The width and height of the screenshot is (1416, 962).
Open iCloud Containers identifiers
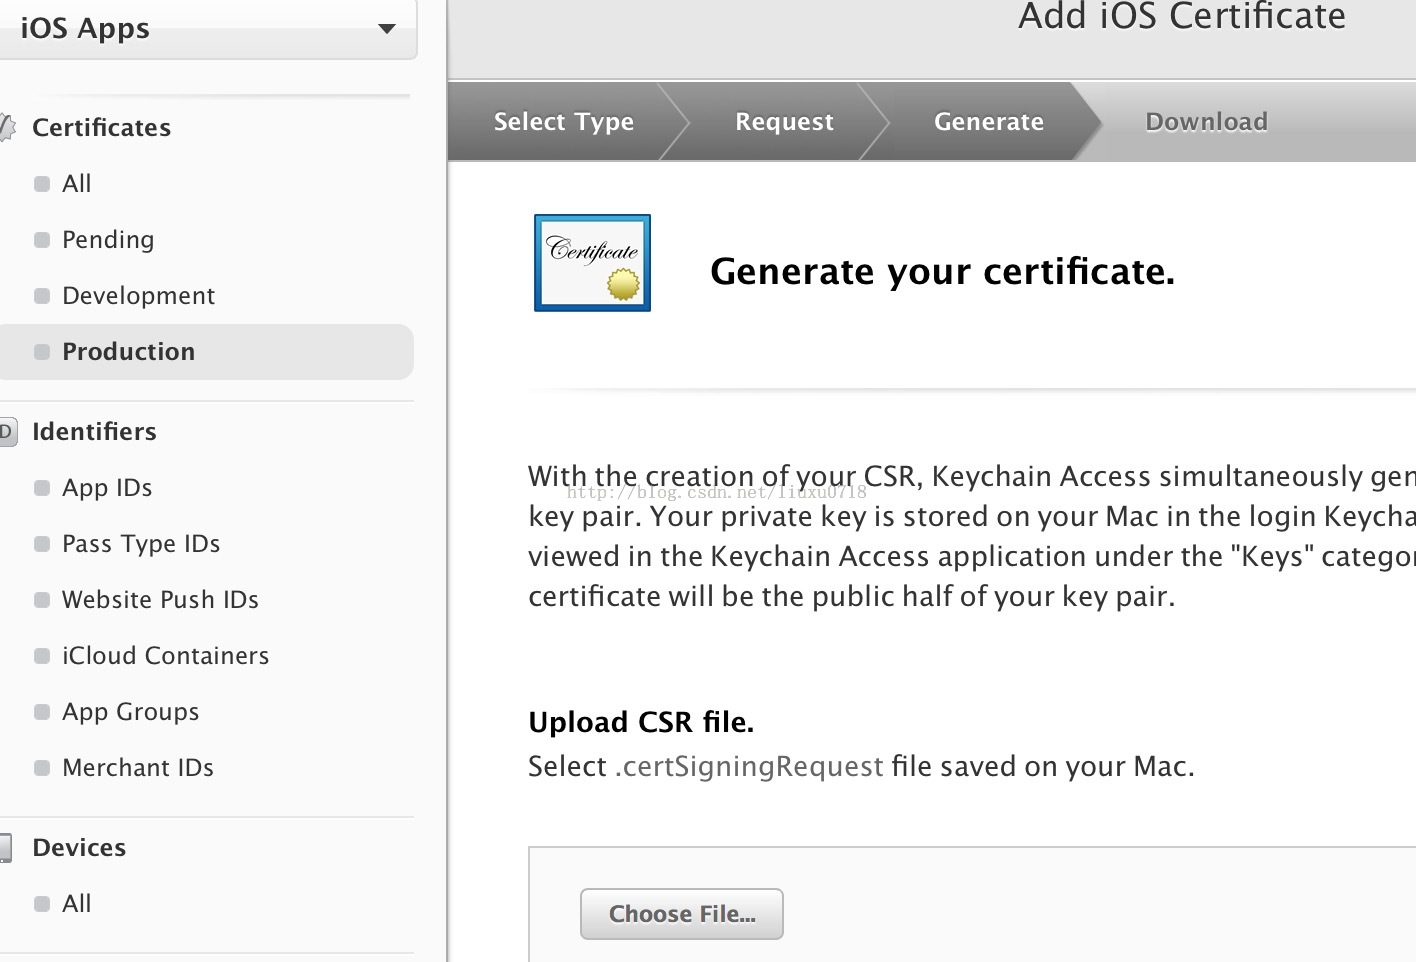pos(165,656)
